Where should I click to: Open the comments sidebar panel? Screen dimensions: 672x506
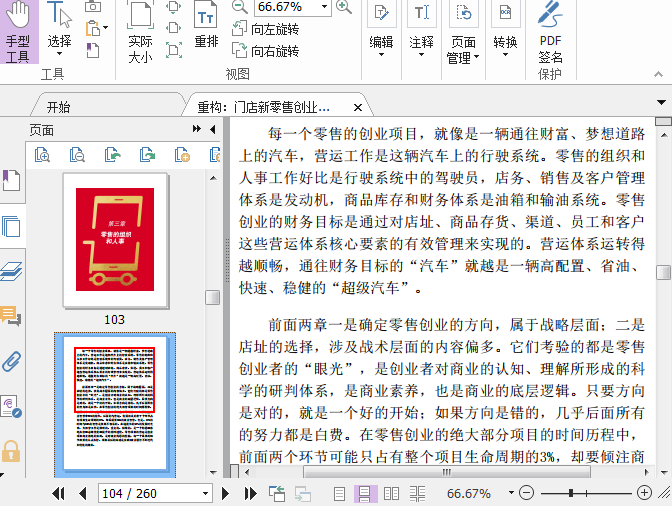[x=11, y=317]
